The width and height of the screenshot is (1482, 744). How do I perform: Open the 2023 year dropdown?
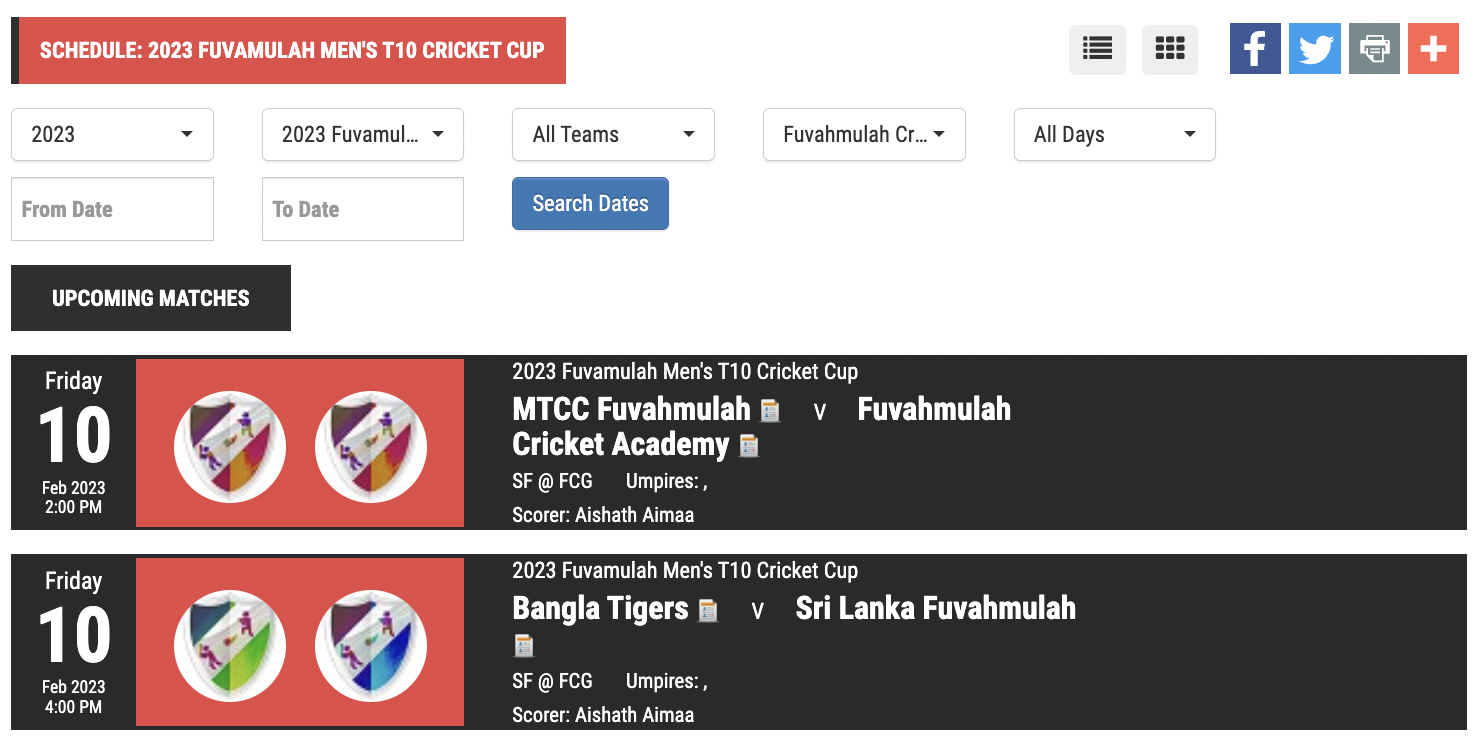[x=112, y=134]
